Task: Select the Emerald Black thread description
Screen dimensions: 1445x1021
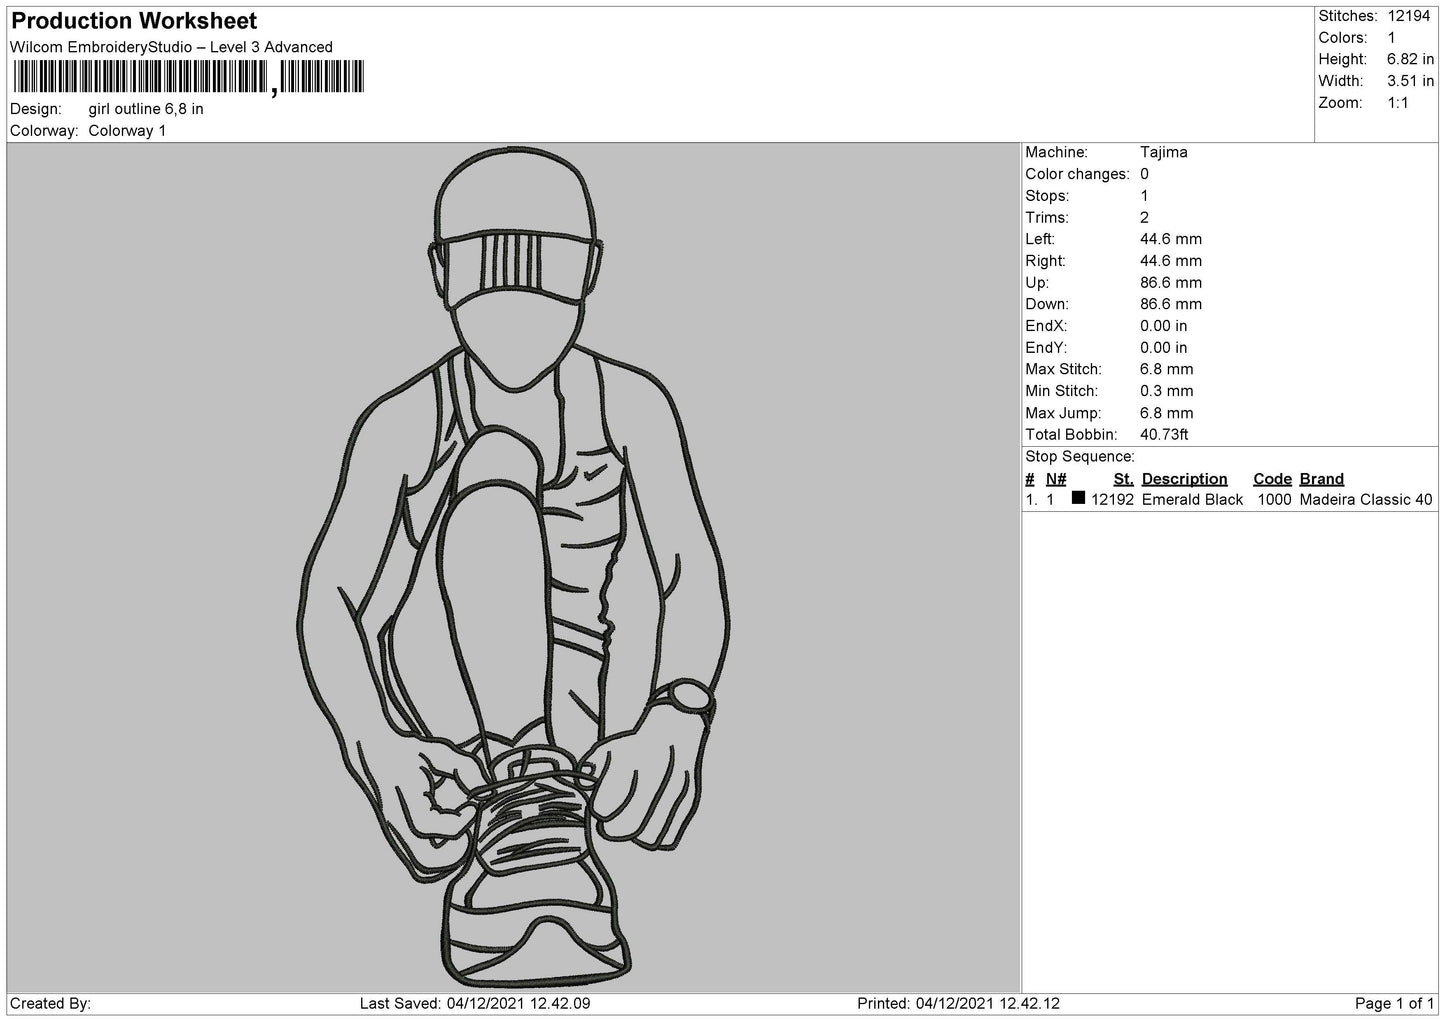Action: pyautogui.click(x=1193, y=500)
